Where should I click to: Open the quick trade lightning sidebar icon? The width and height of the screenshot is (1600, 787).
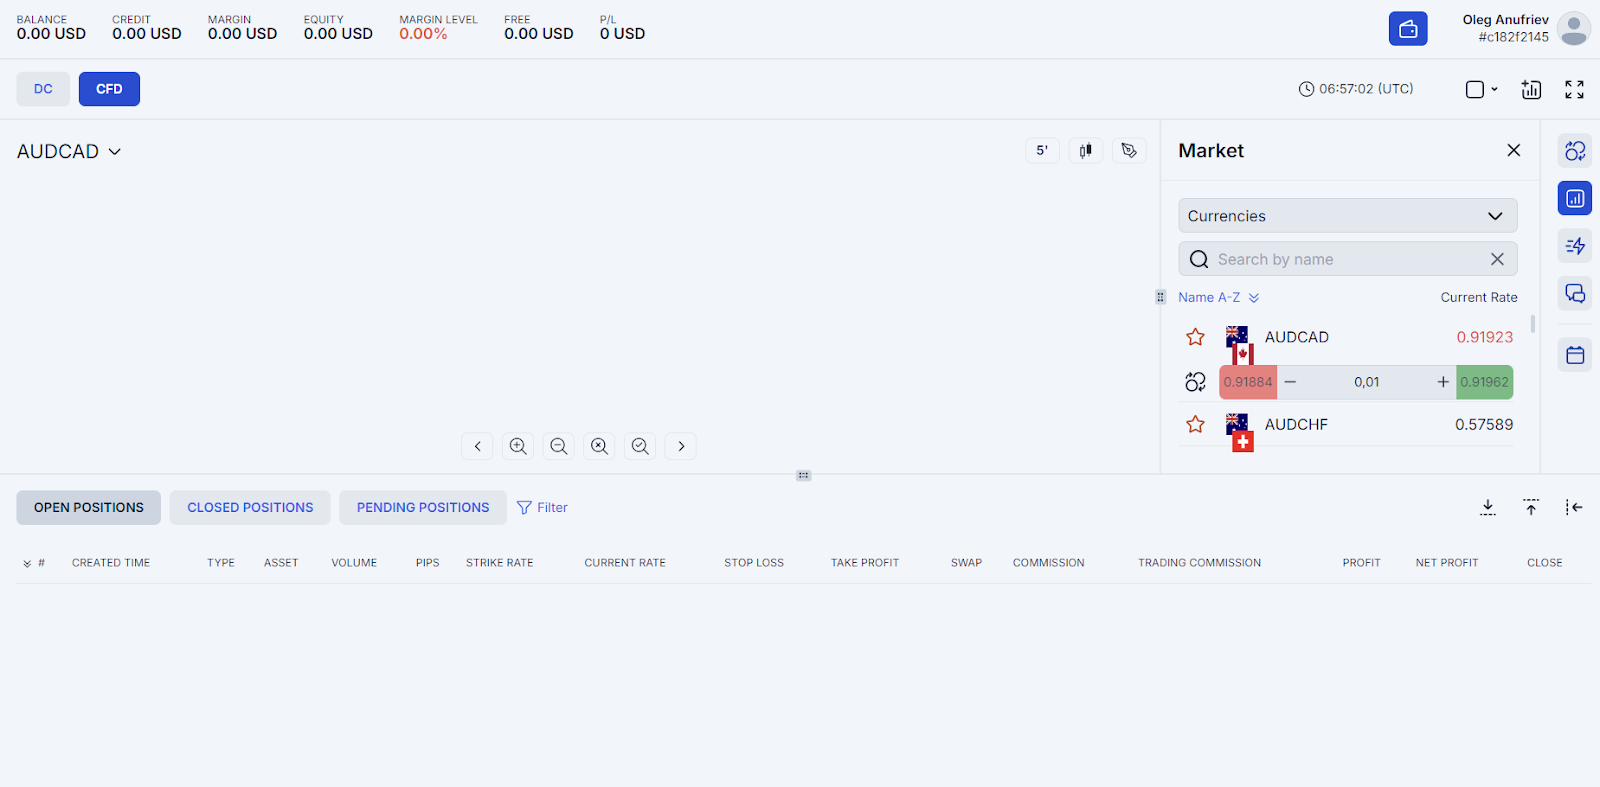[1575, 246]
